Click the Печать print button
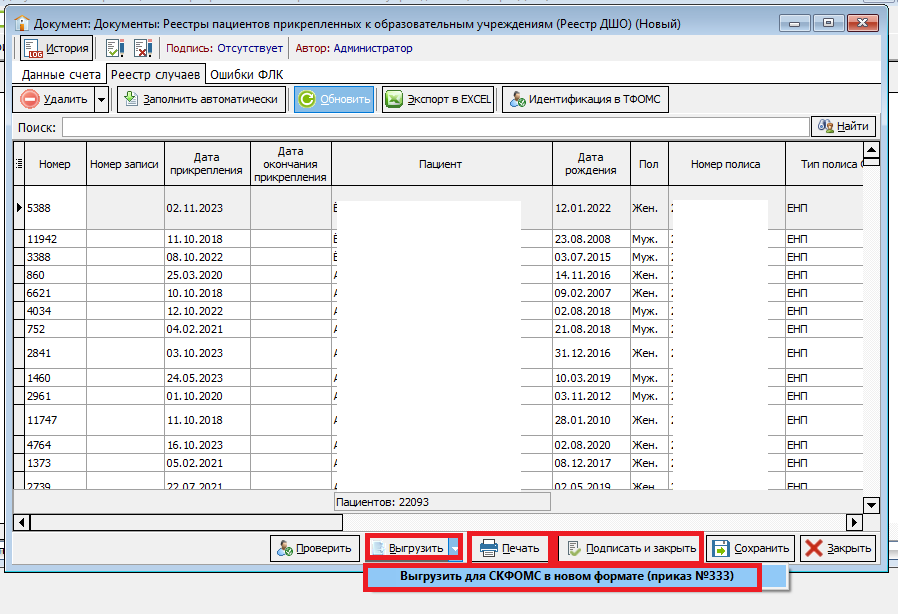This screenshot has height=614, width=898. tap(510, 548)
